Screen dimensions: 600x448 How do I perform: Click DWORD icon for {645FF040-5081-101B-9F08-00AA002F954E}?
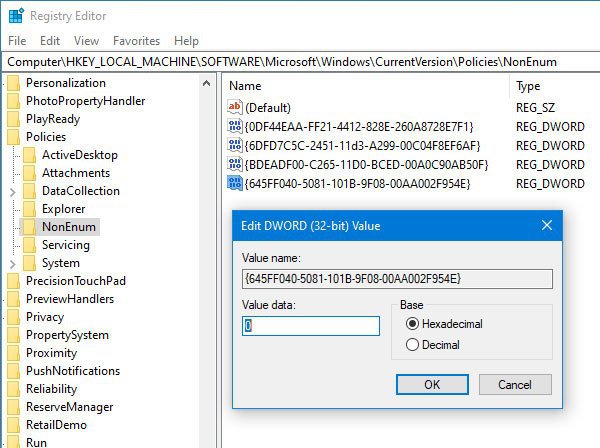pyautogui.click(x=235, y=183)
